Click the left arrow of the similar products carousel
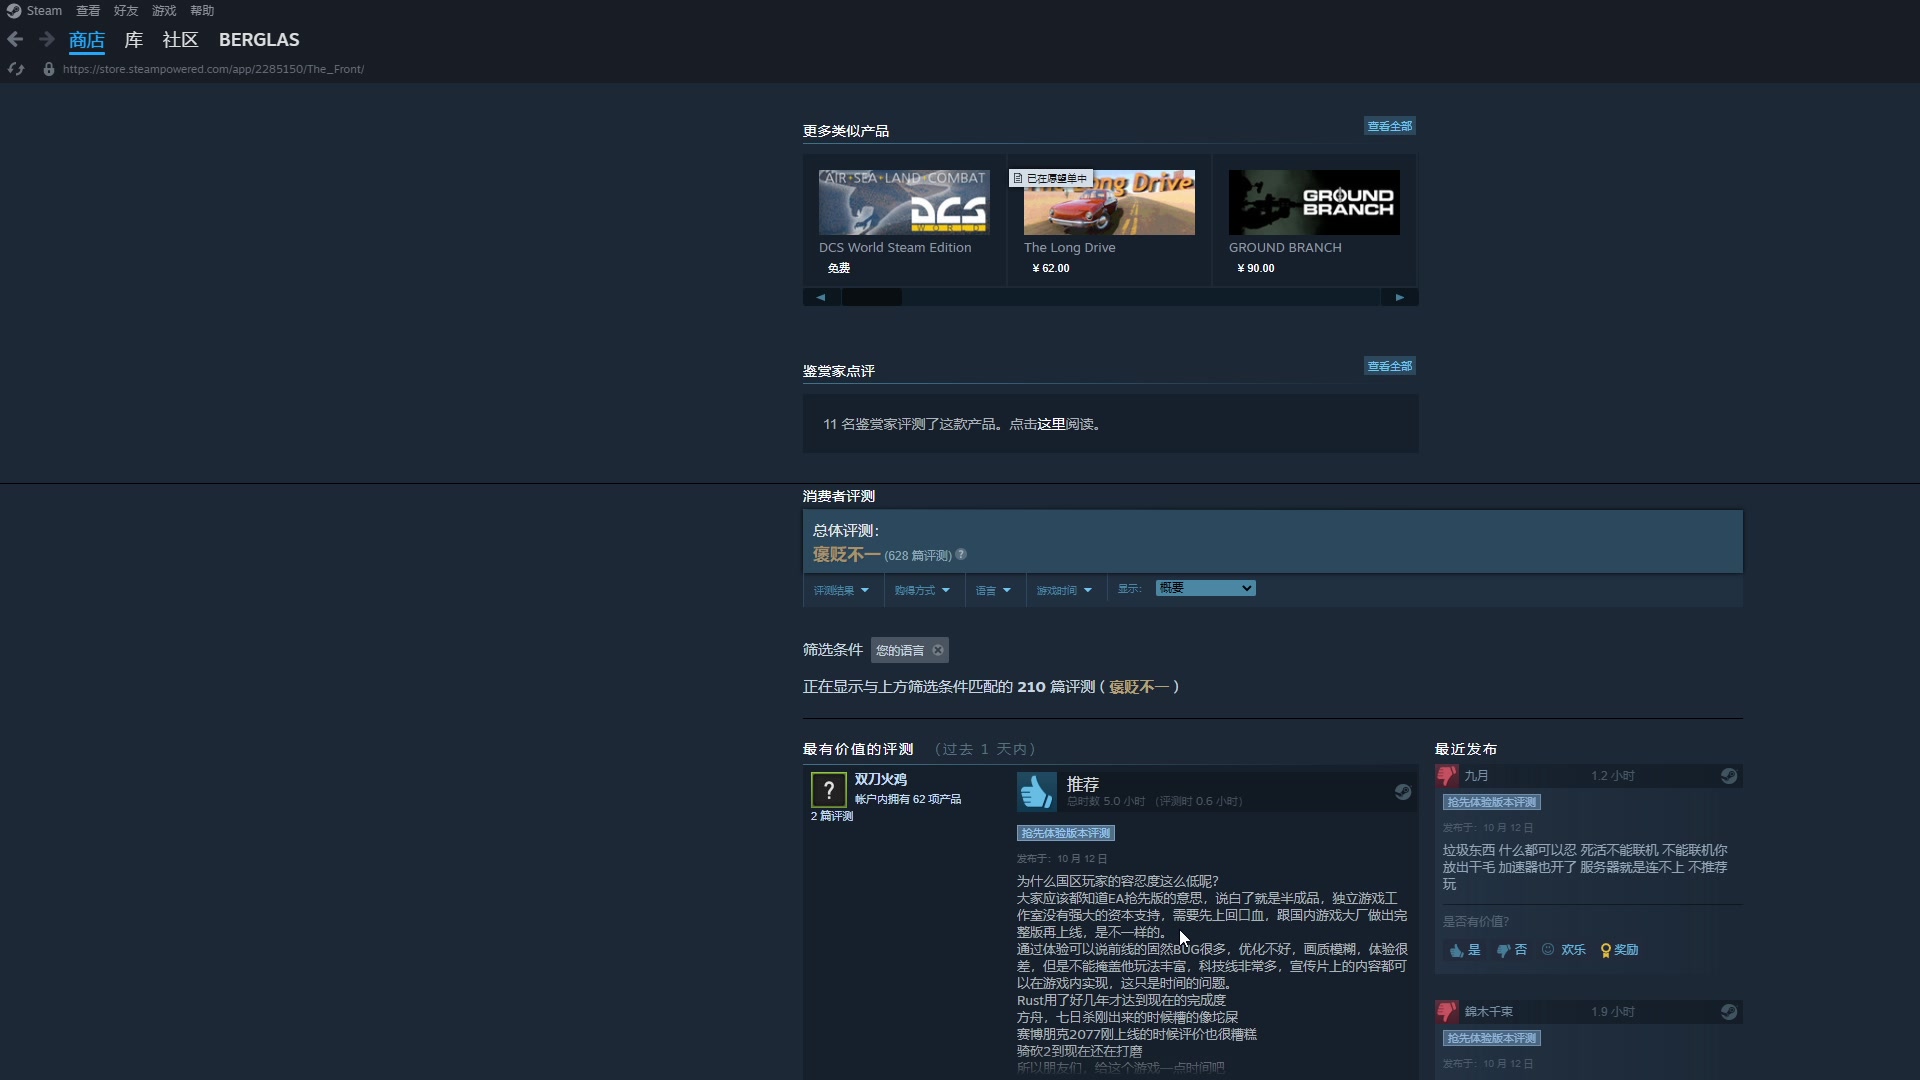Image resolution: width=1920 pixels, height=1080 pixels. click(820, 297)
